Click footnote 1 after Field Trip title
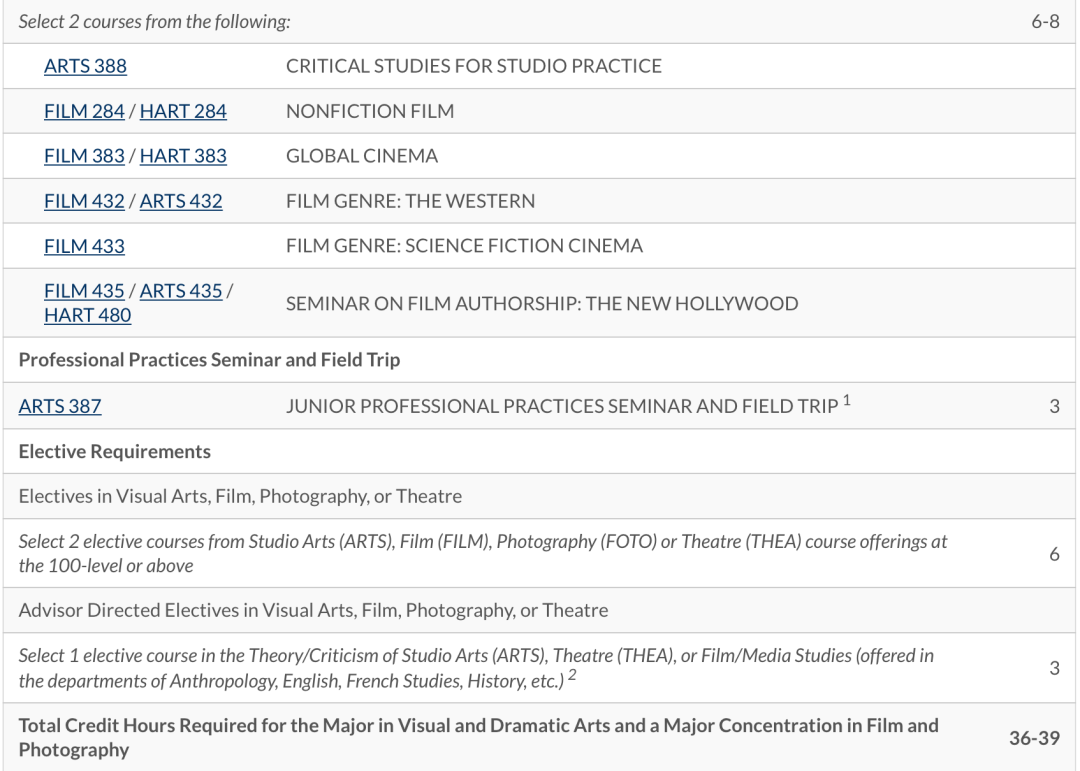 [x=846, y=402]
